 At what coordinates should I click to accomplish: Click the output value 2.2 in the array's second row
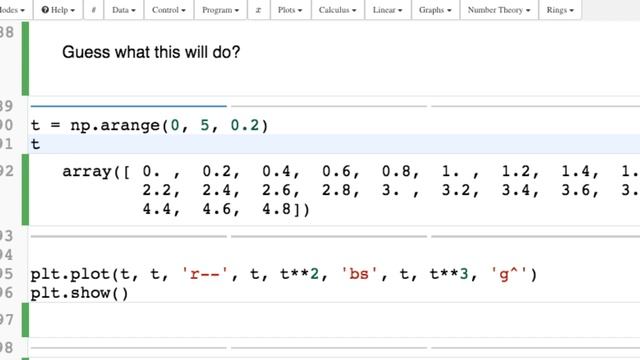(x=157, y=190)
